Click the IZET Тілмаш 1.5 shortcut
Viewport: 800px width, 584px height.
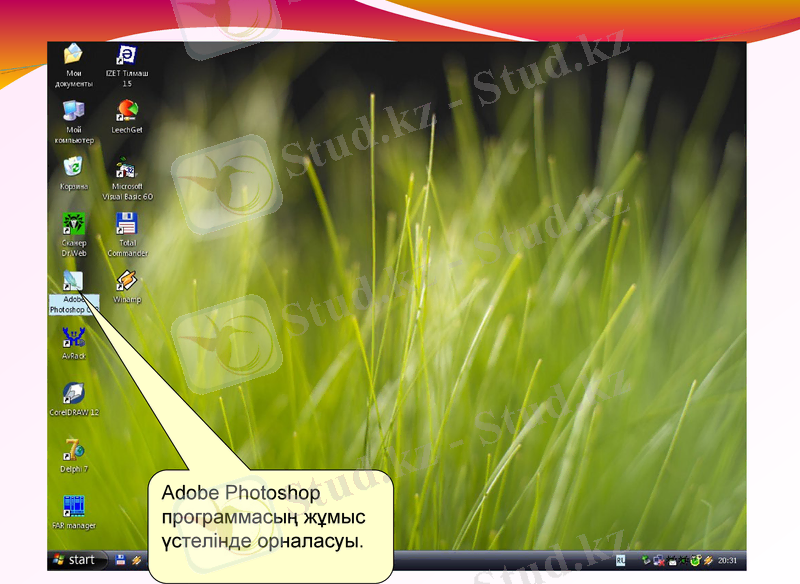(x=127, y=54)
